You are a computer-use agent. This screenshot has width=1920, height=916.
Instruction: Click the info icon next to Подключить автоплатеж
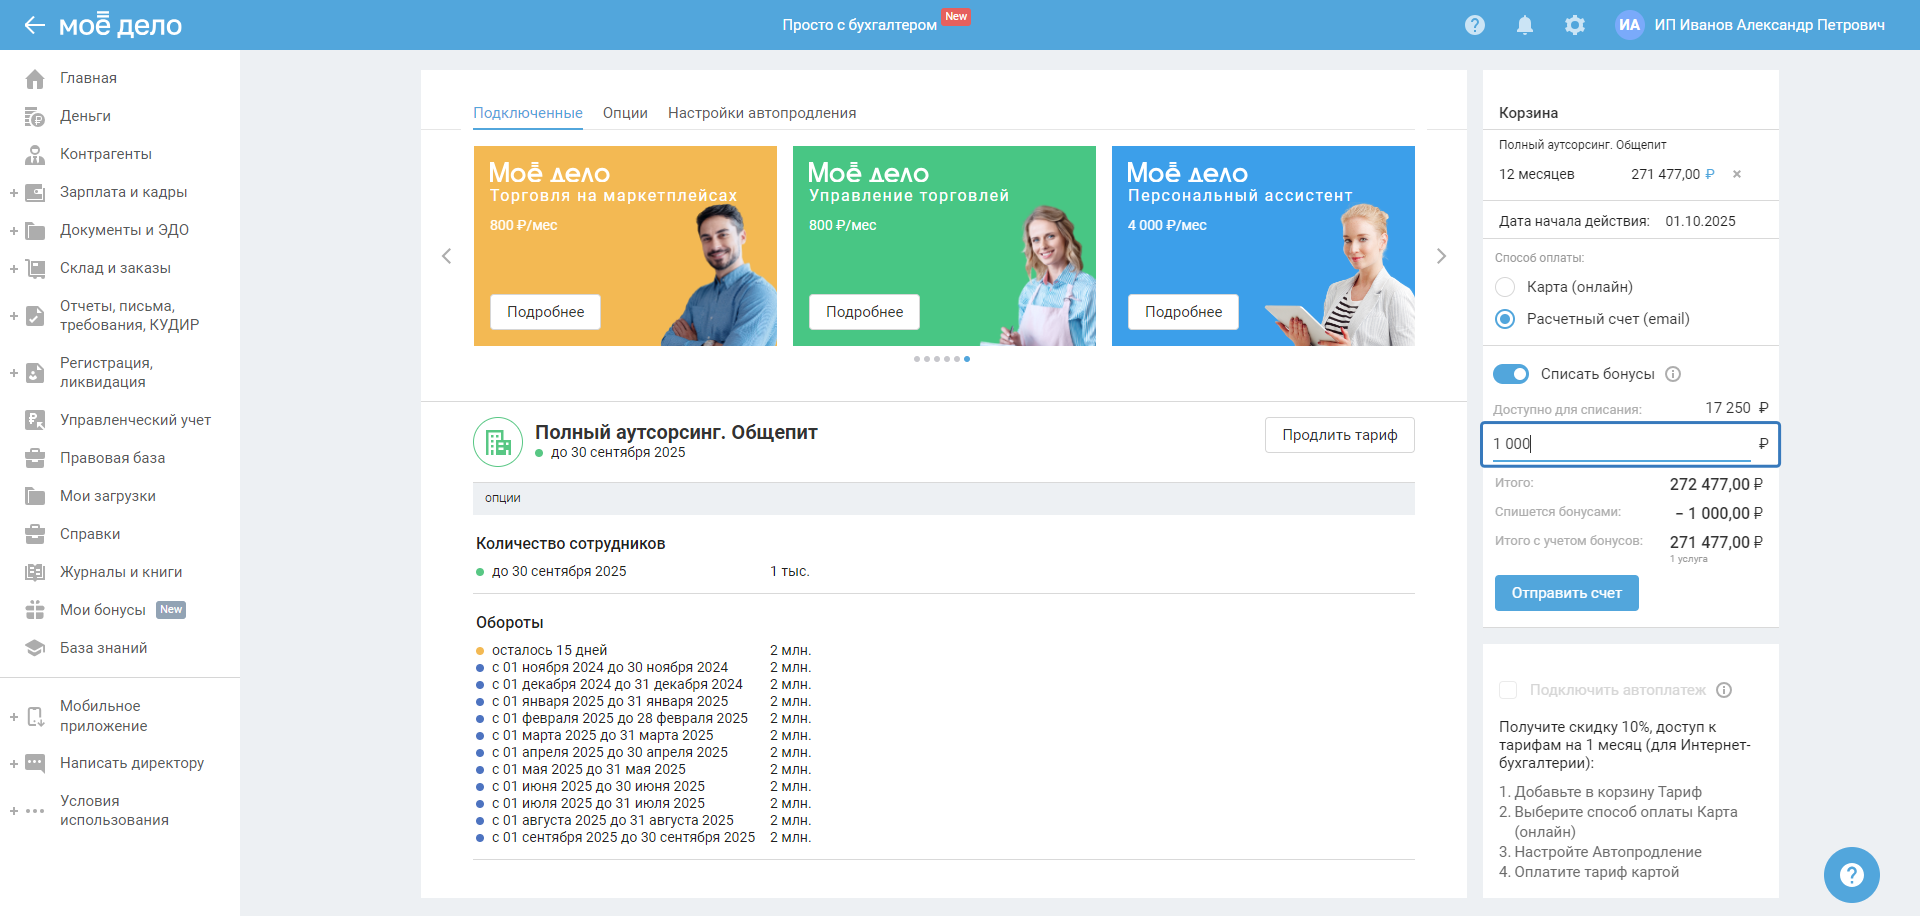pyautogui.click(x=1724, y=690)
